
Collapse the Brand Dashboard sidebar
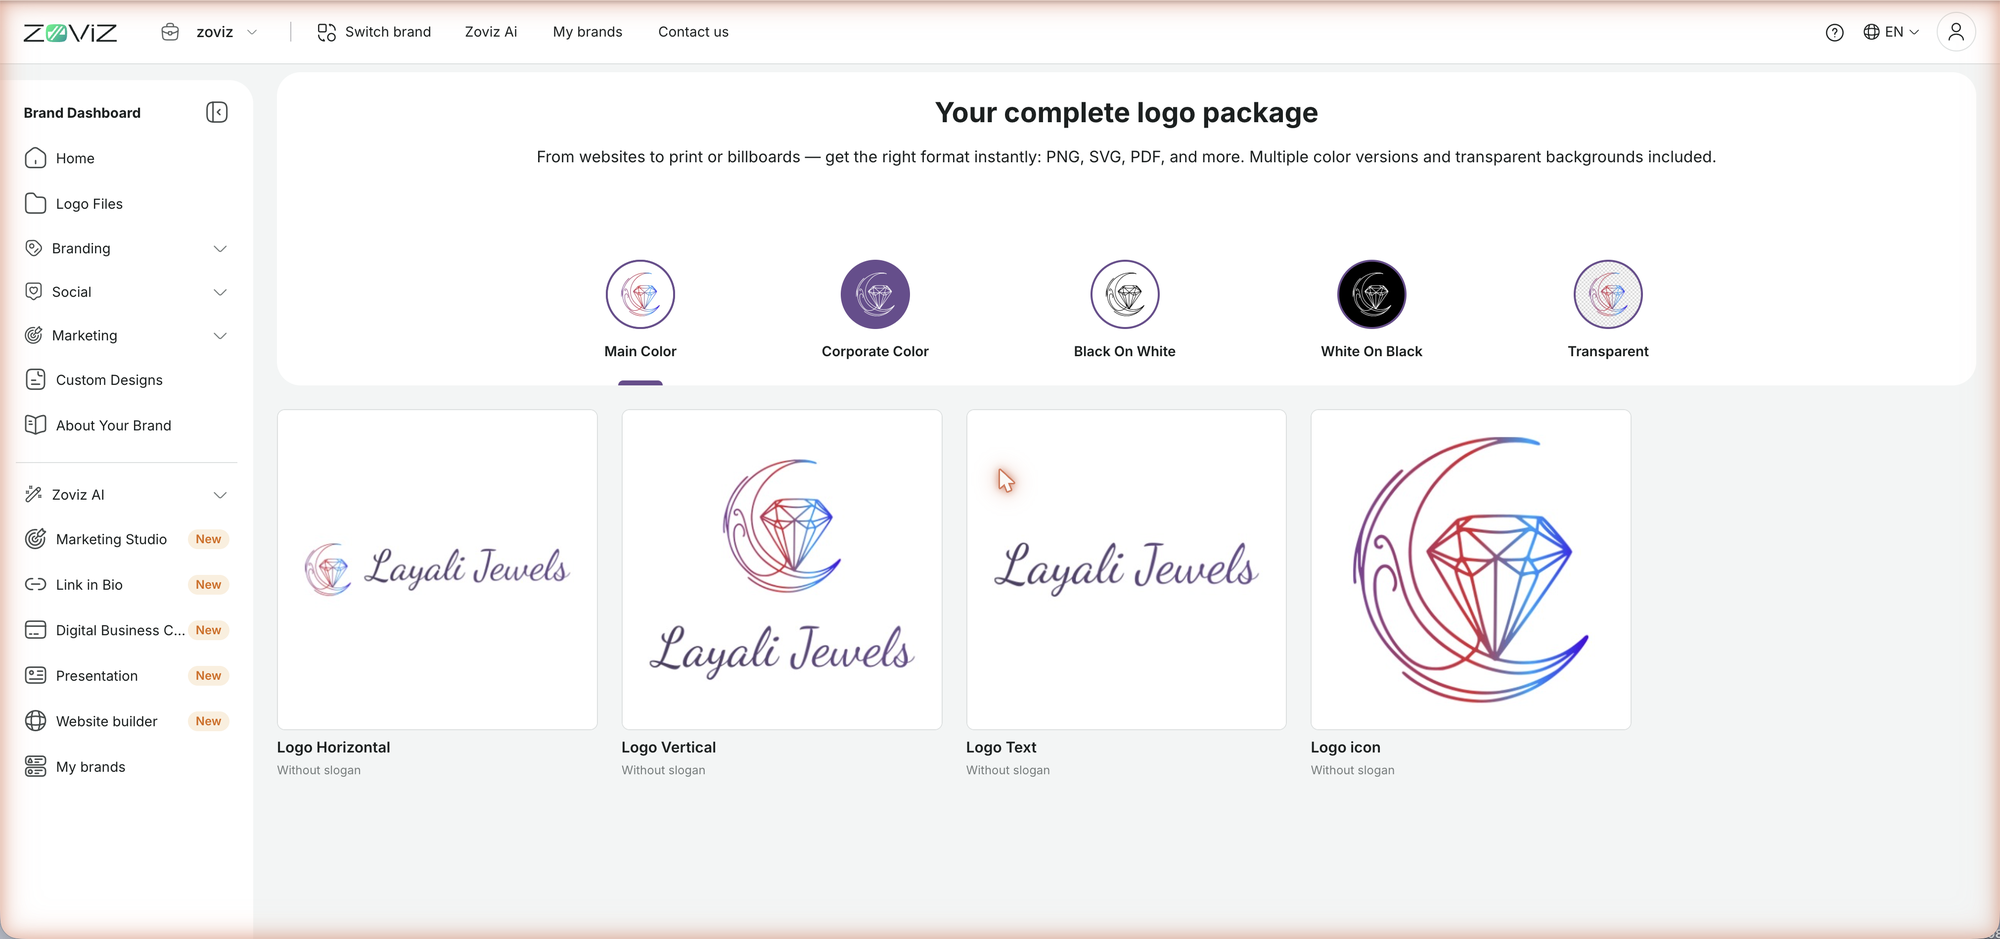pyautogui.click(x=217, y=112)
